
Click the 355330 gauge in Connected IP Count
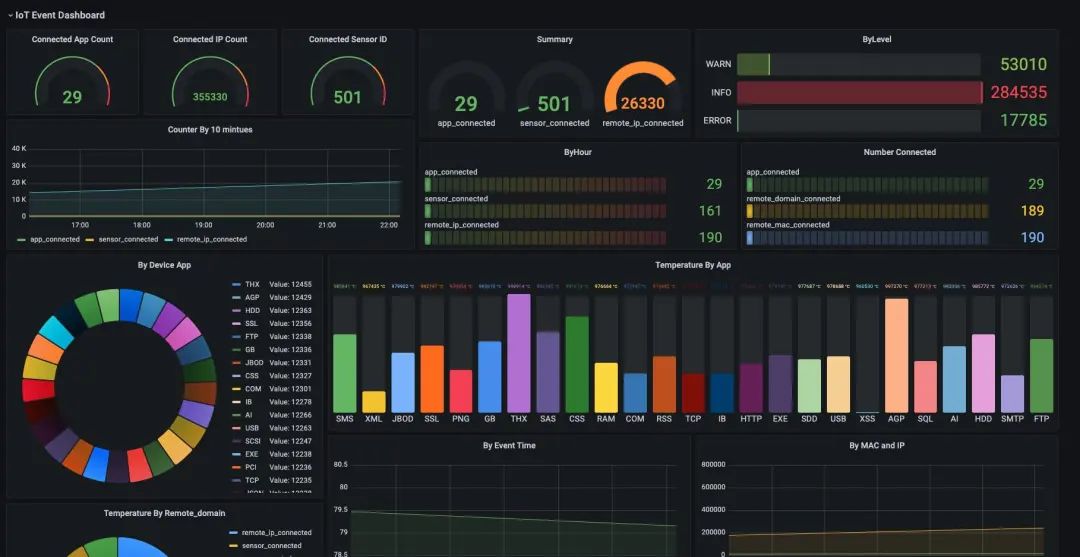tap(210, 81)
